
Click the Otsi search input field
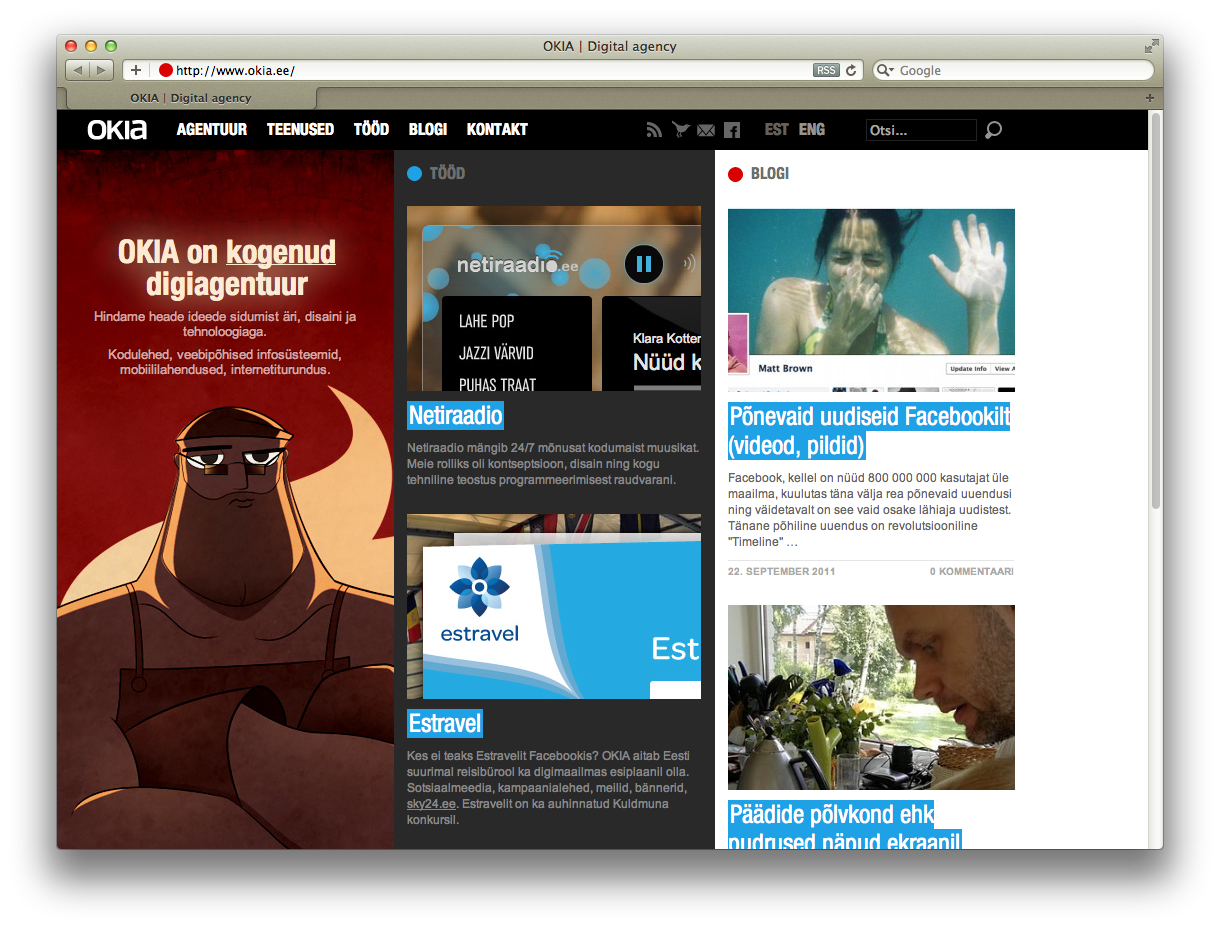pyautogui.click(x=920, y=130)
